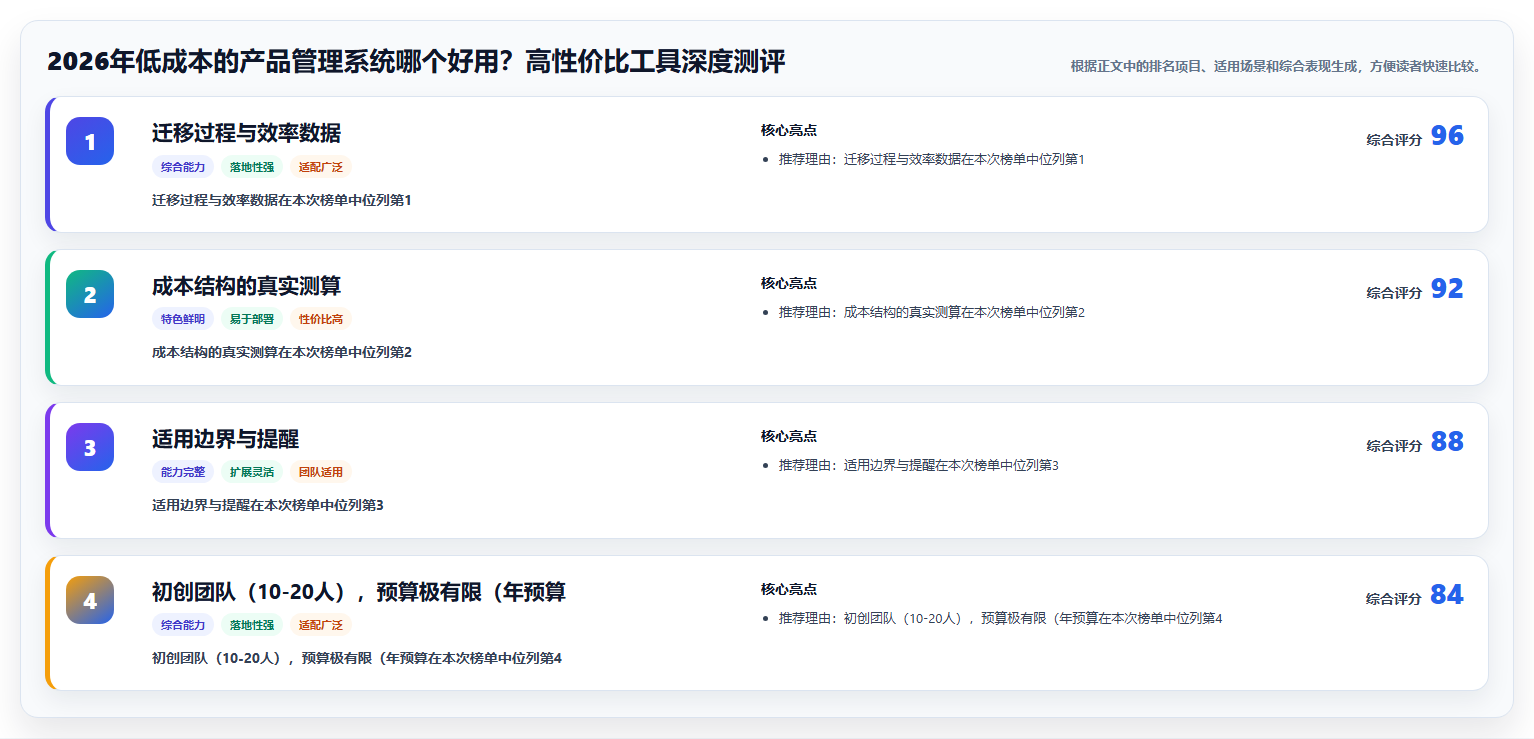Click the 综合评分 label beside 84

(x=1394, y=599)
